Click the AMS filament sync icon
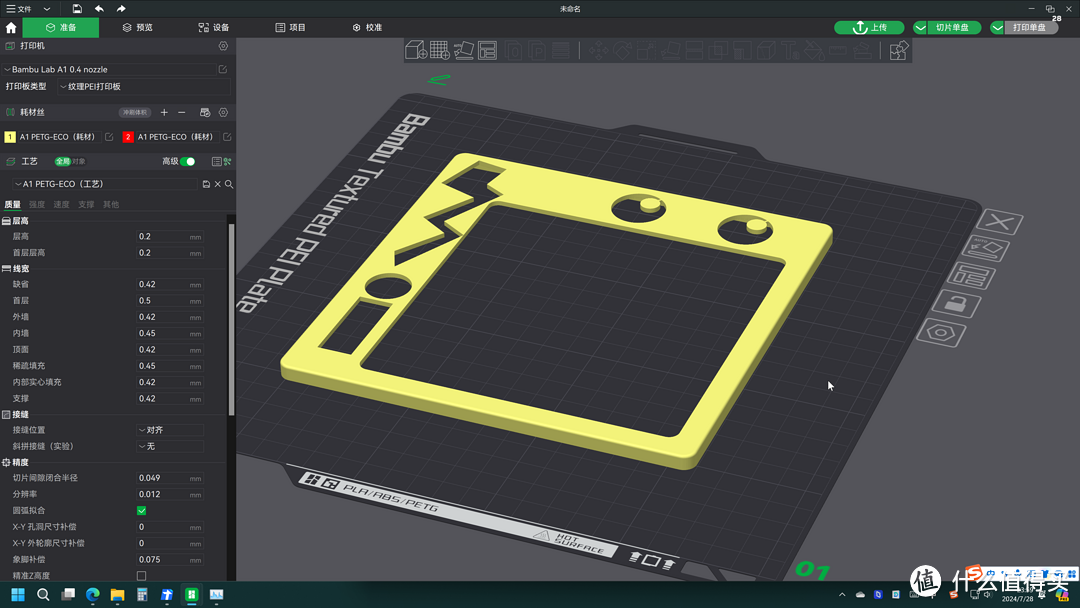This screenshot has width=1080, height=608. pos(205,112)
